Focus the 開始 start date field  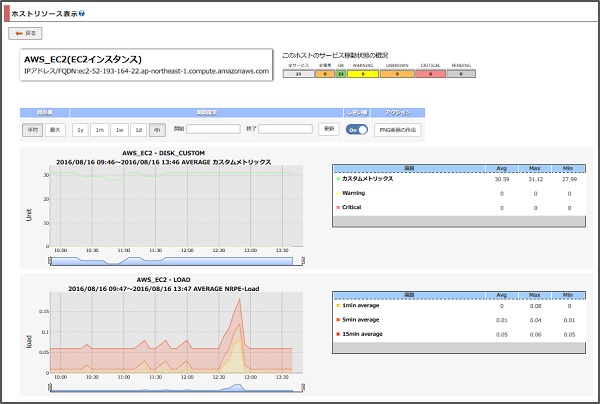point(213,129)
